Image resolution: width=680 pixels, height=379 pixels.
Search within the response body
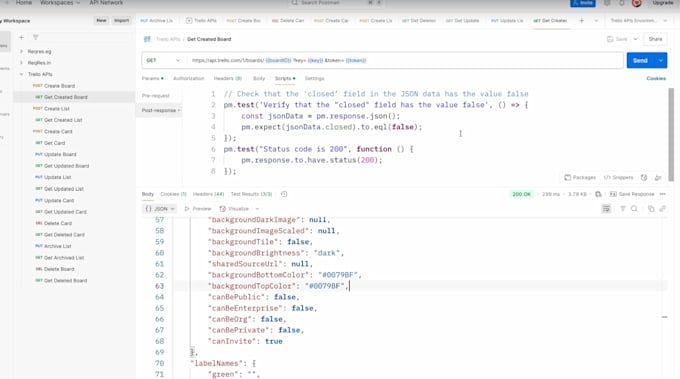coord(634,209)
